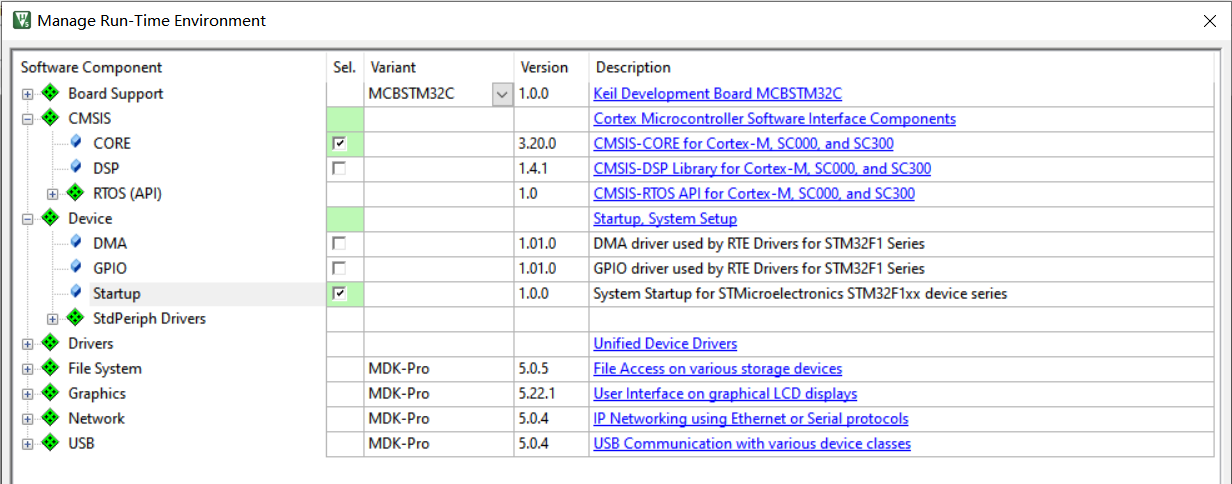The image size is (1232, 484).
Task: Click the Variant column header
Action: tap(393, 68)
